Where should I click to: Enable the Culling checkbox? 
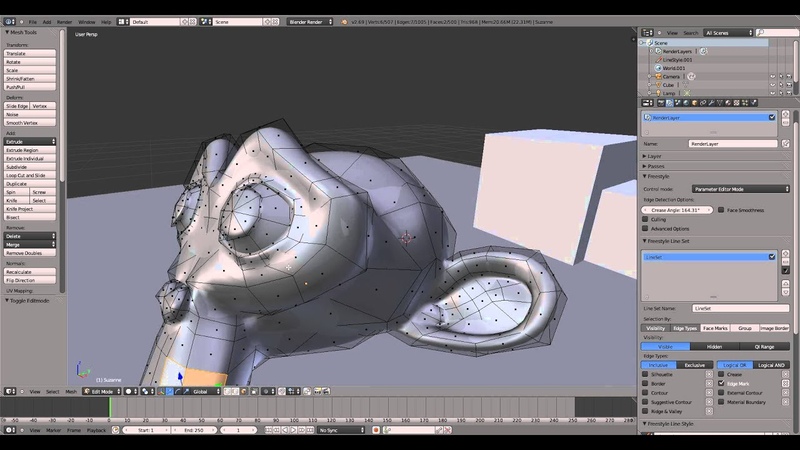point(645,219)
